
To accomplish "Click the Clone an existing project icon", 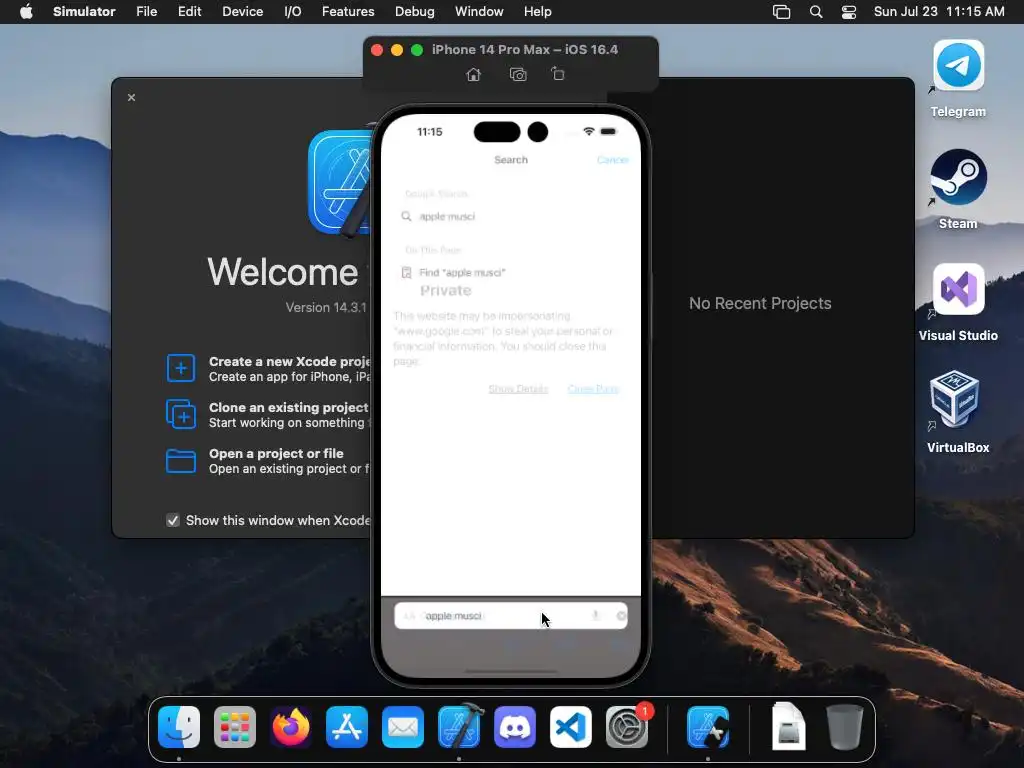I will click(x=181, y=414).
